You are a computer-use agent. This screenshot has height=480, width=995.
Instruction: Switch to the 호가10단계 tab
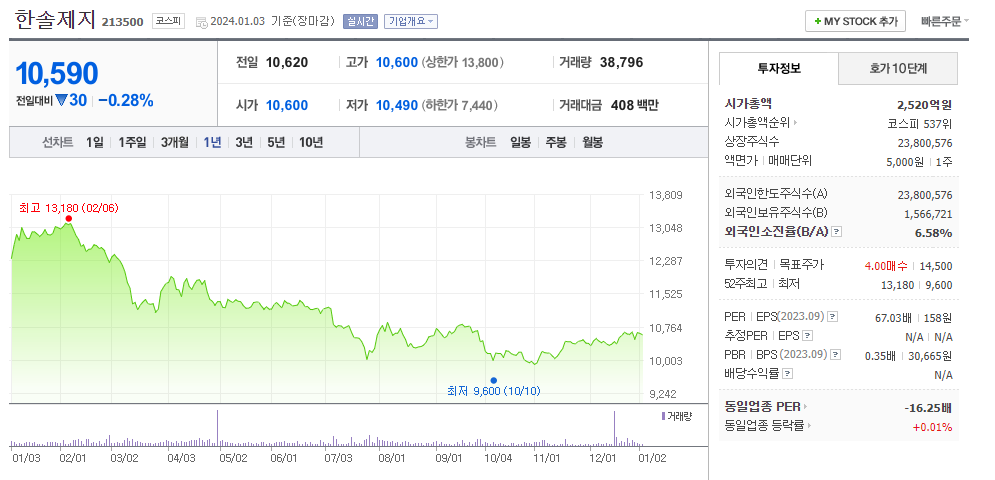pos(898,69)
